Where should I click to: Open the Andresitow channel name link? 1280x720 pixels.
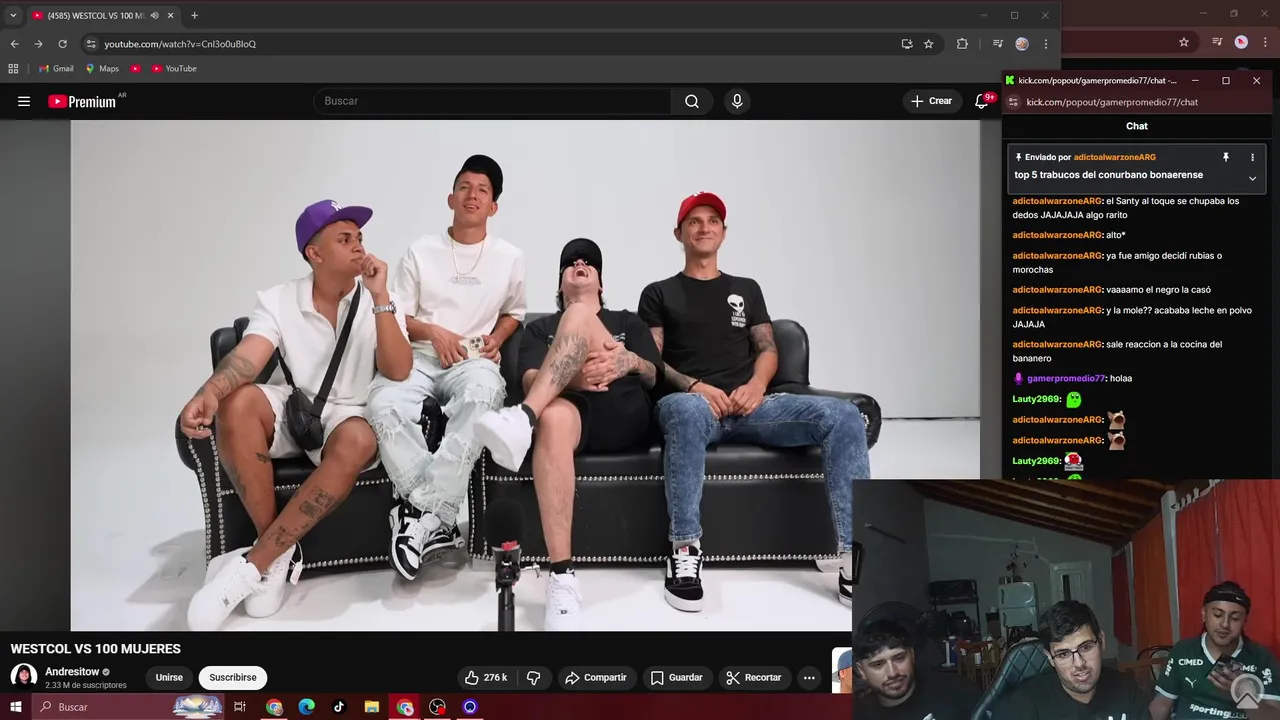click(72, 672)
